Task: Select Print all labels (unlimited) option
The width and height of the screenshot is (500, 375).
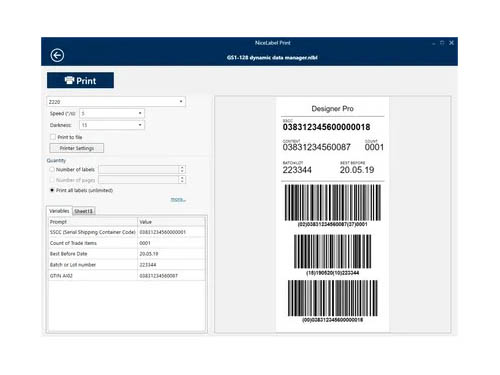Action: (x=52, y=190)
